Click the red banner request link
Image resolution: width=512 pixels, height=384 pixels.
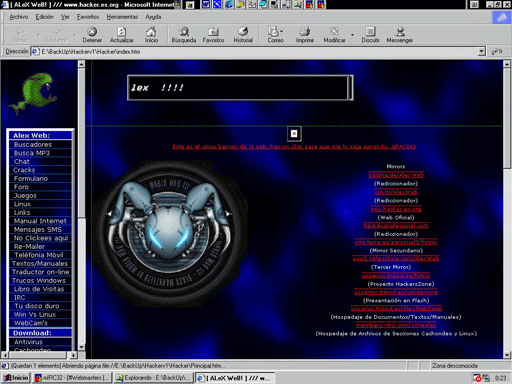(x=294, y=147)
